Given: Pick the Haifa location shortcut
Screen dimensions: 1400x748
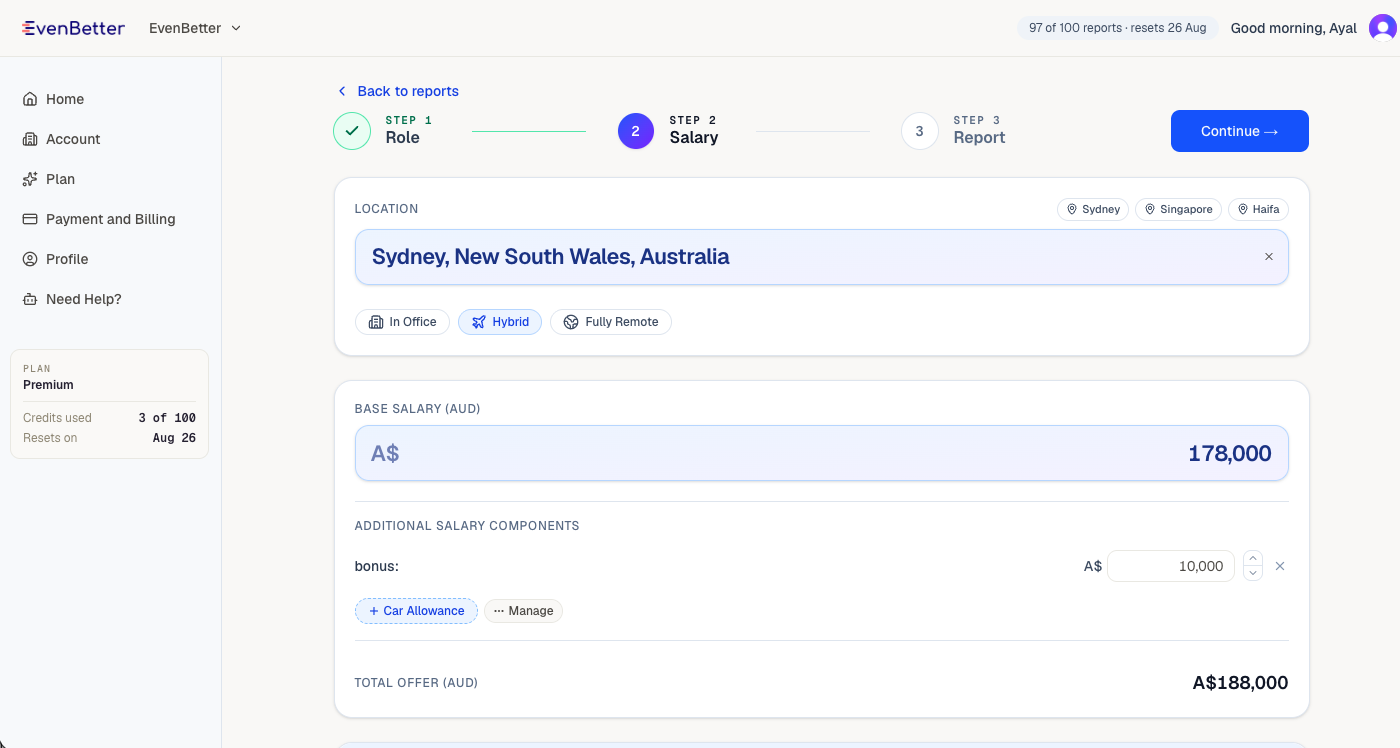Looking at the screenshot, I should pyautogui.click(x=1258, y=209).
